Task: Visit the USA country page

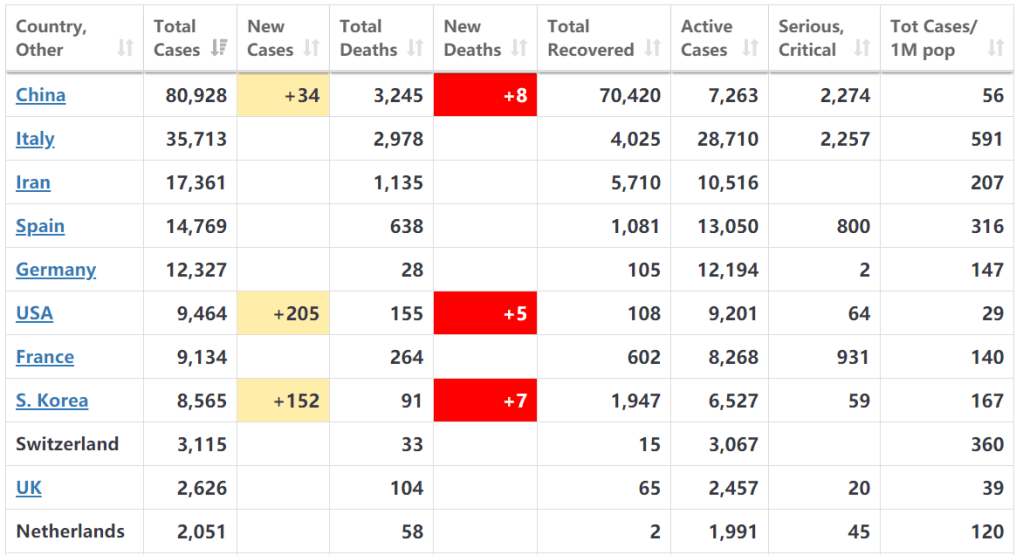Action: (34, 314)
